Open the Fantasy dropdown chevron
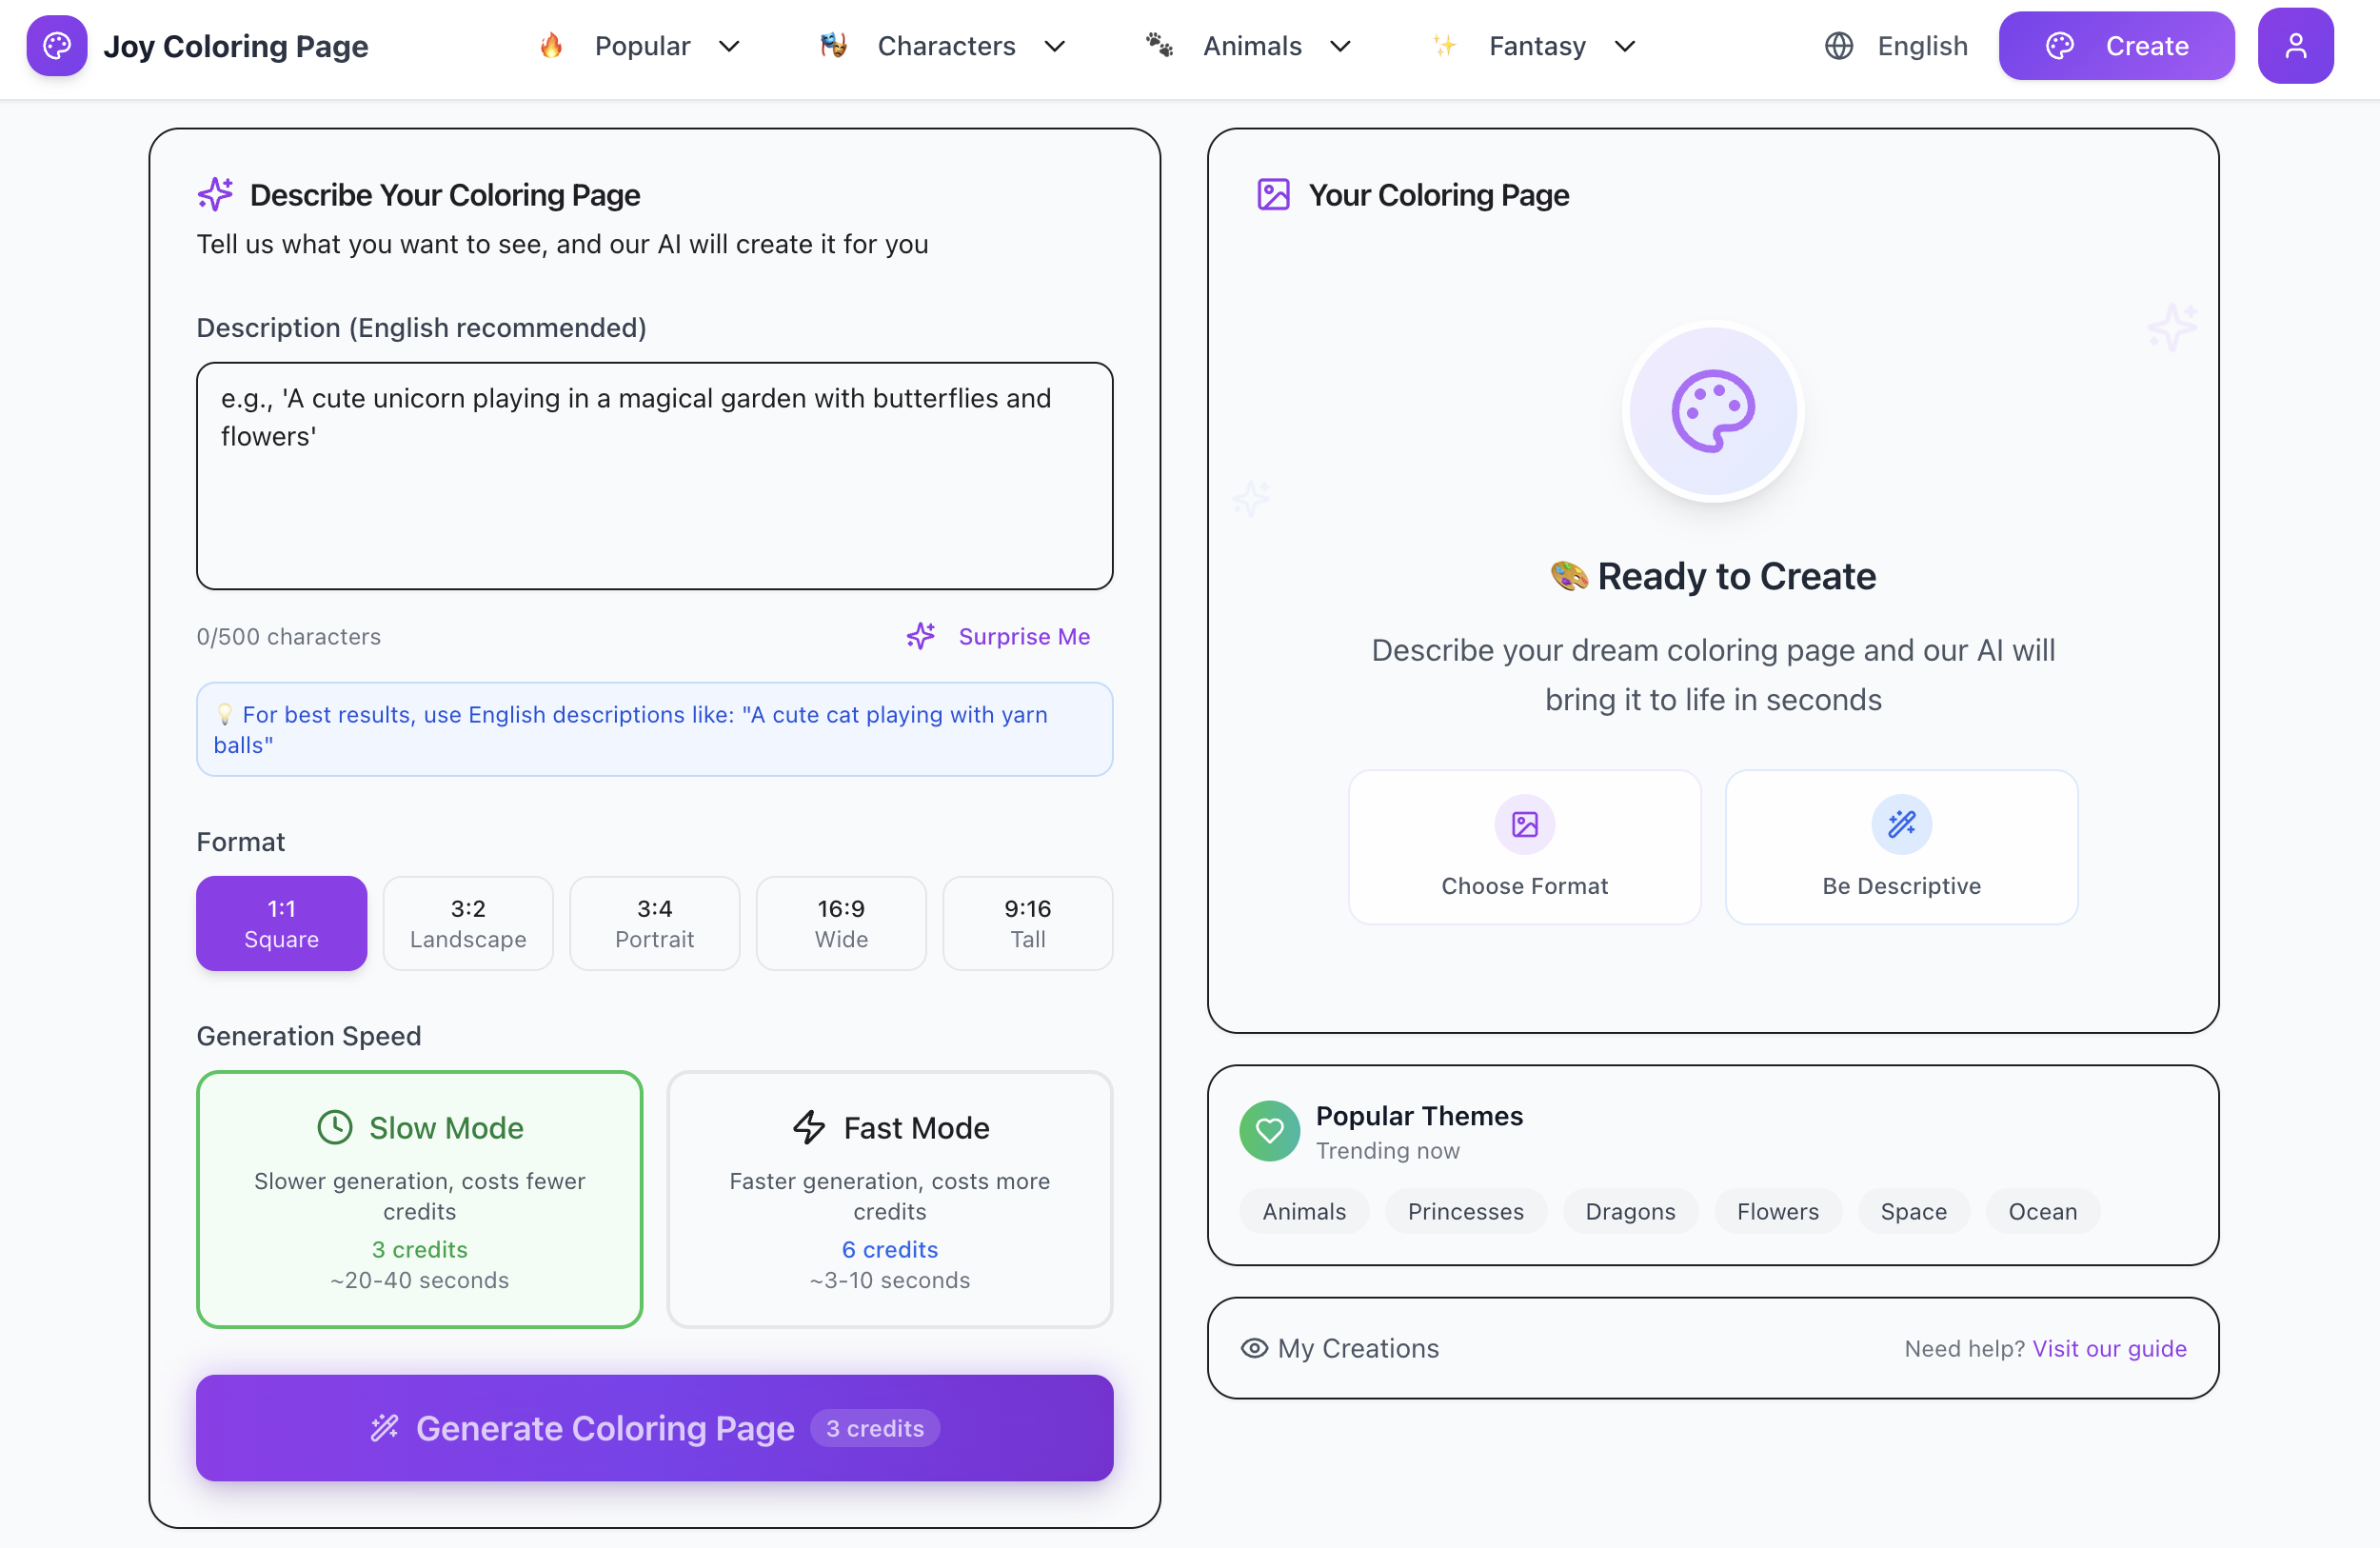Image resolution: width=2380 pixels, height=1548 pixels. [1625, 46]
